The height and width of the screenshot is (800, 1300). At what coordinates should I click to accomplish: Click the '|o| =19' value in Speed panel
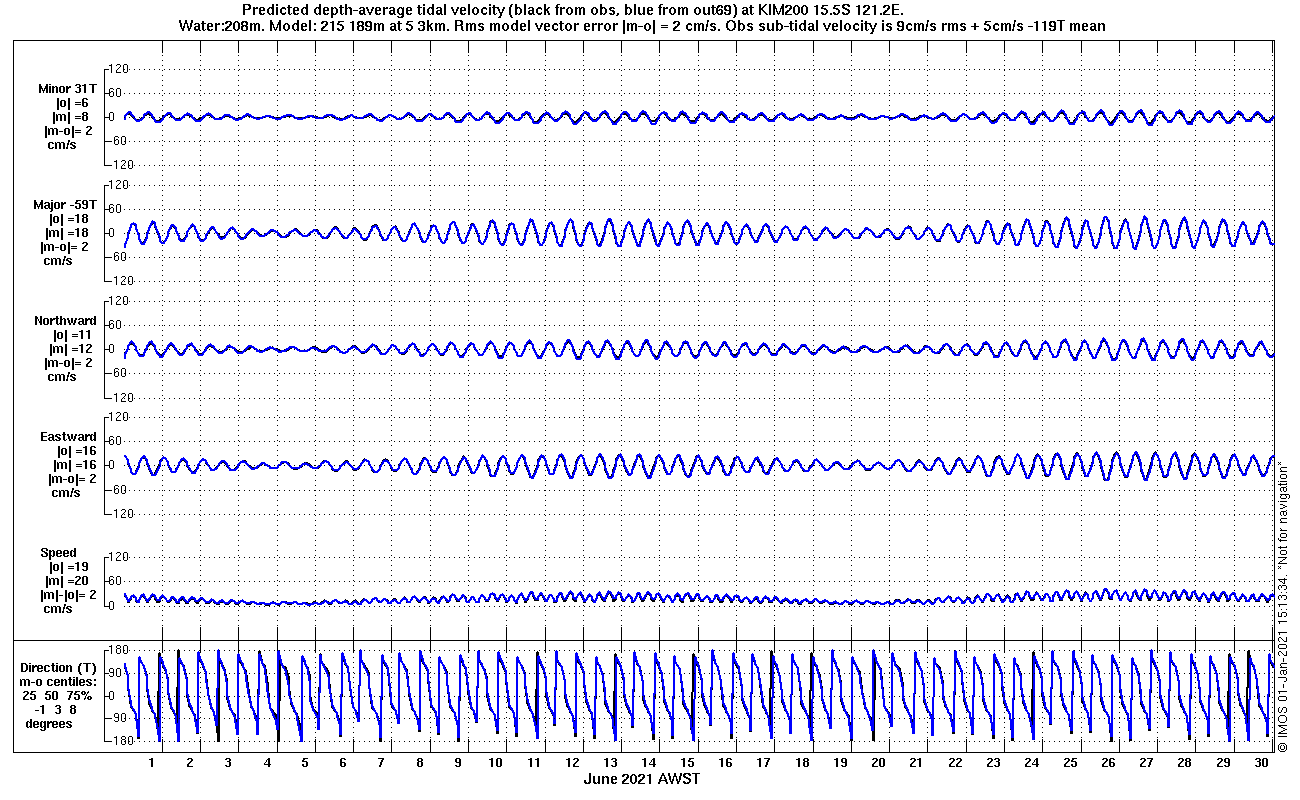point(69,567)
